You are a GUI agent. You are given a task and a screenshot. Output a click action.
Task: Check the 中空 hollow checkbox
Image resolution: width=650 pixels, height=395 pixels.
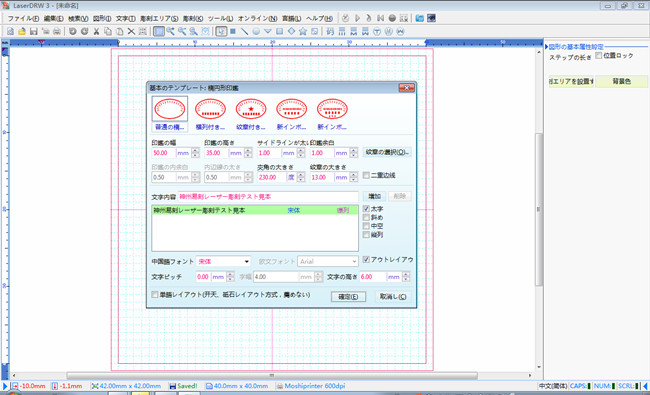(366, 226)
